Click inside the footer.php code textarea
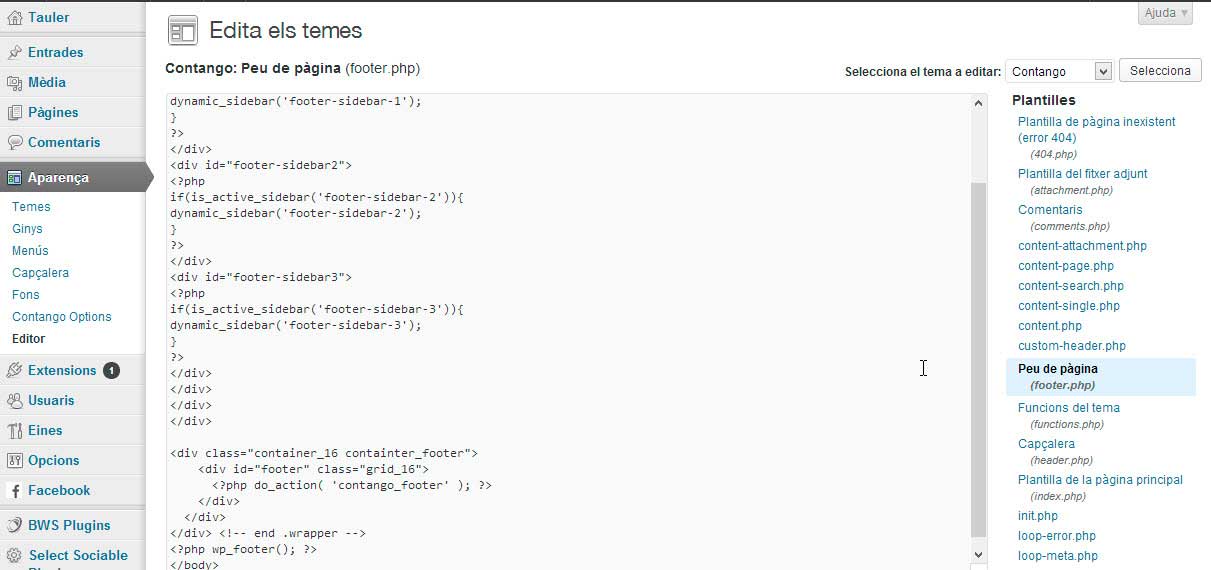 click(568, 332)
